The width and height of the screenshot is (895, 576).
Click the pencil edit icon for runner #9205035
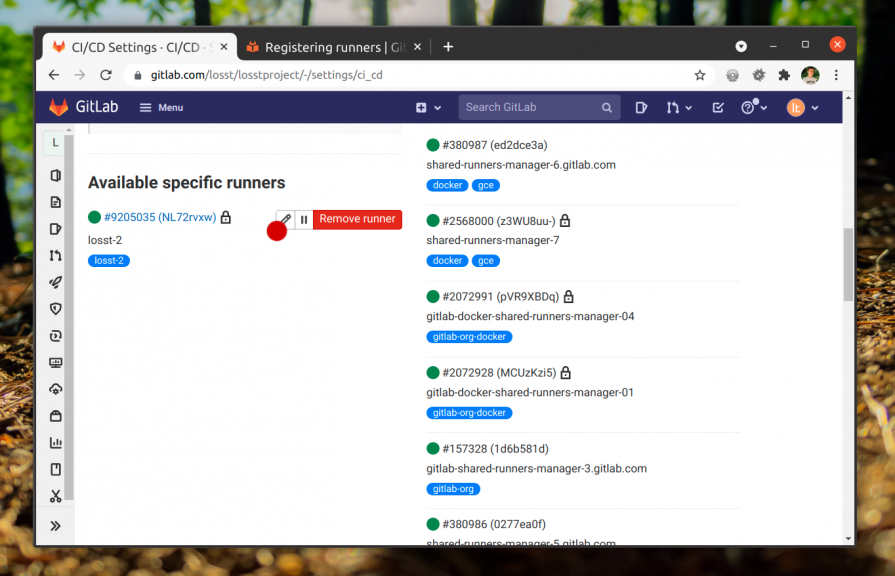pos(285,219)
